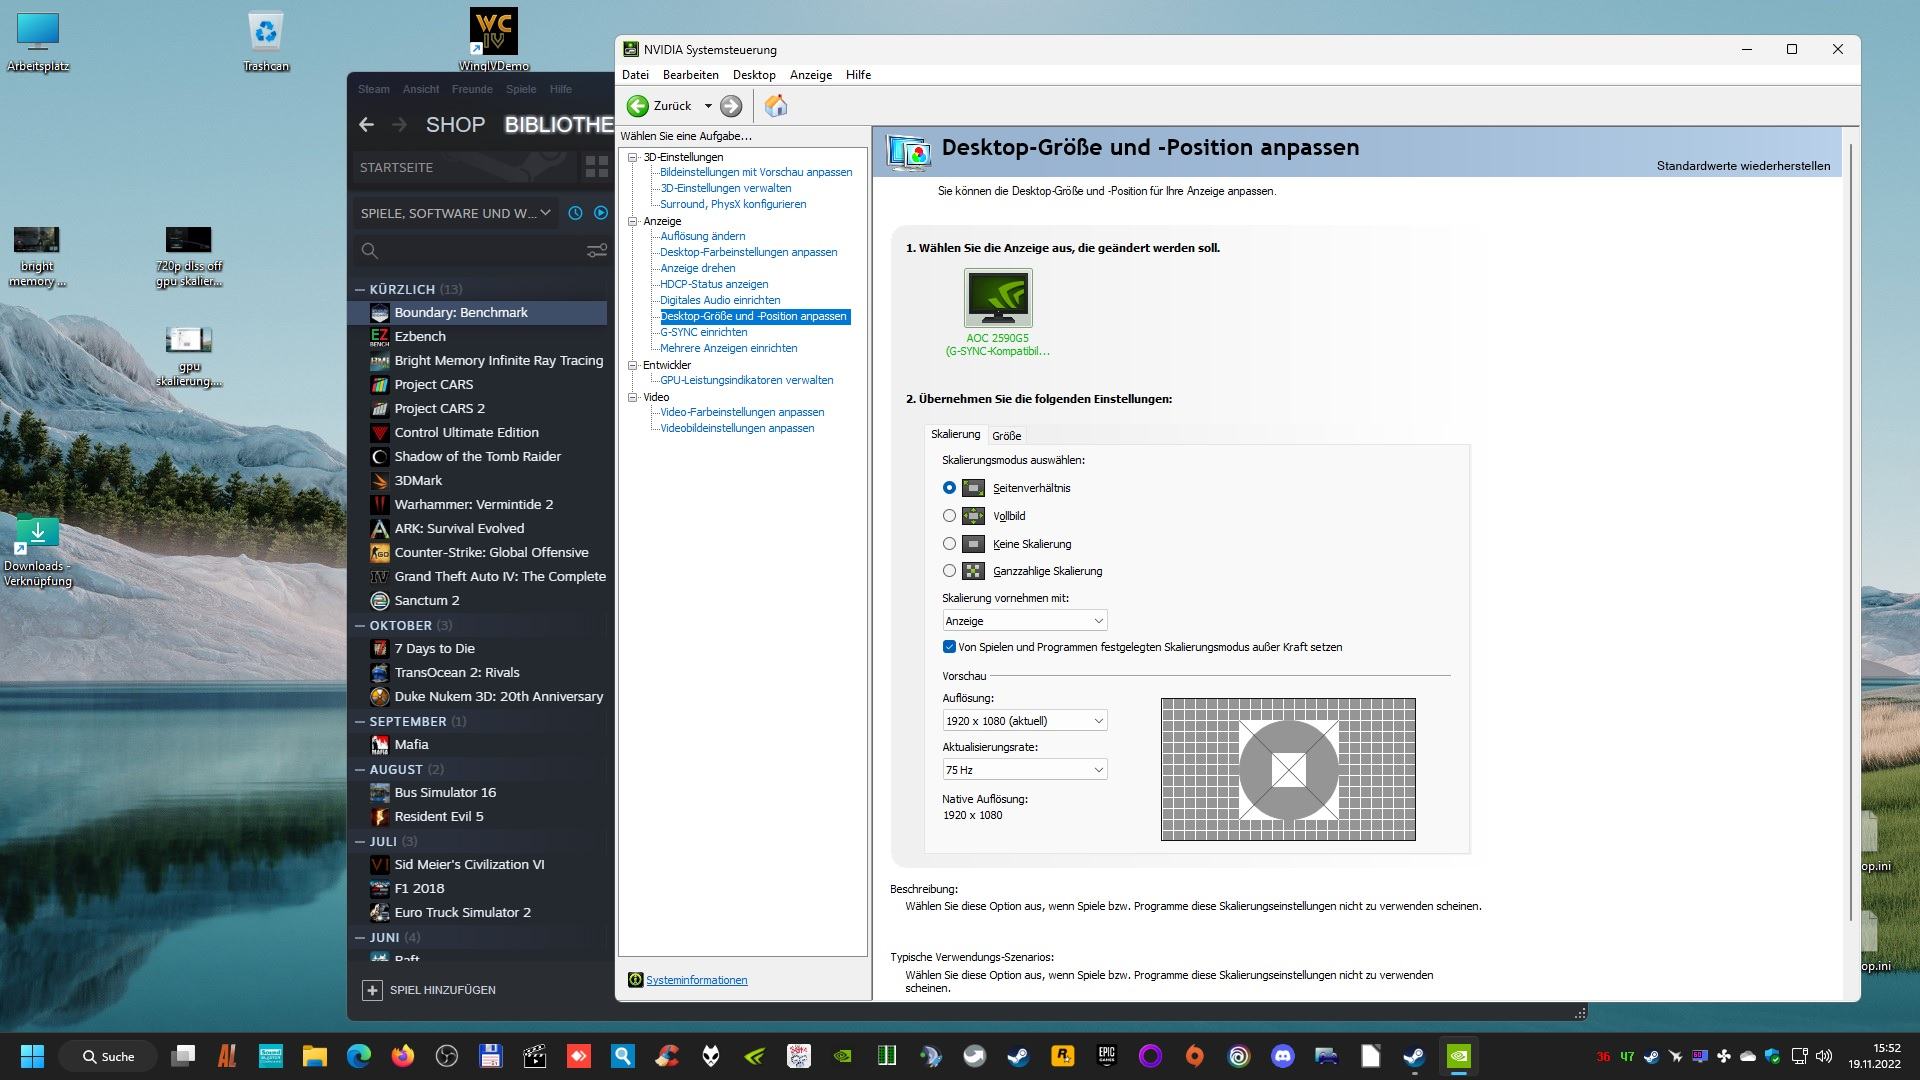The height and width of the screenshot is (1080, 1920).
Task: Click the green Zurück back arrow icon
Action: (x=637, y=106)
